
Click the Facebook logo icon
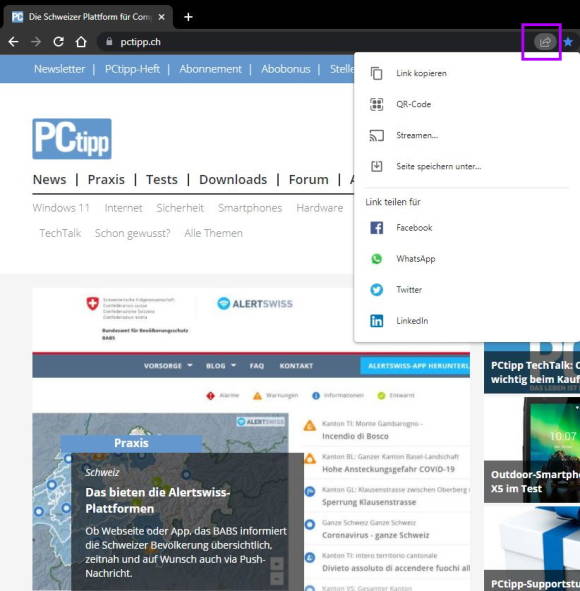[376, 228]
